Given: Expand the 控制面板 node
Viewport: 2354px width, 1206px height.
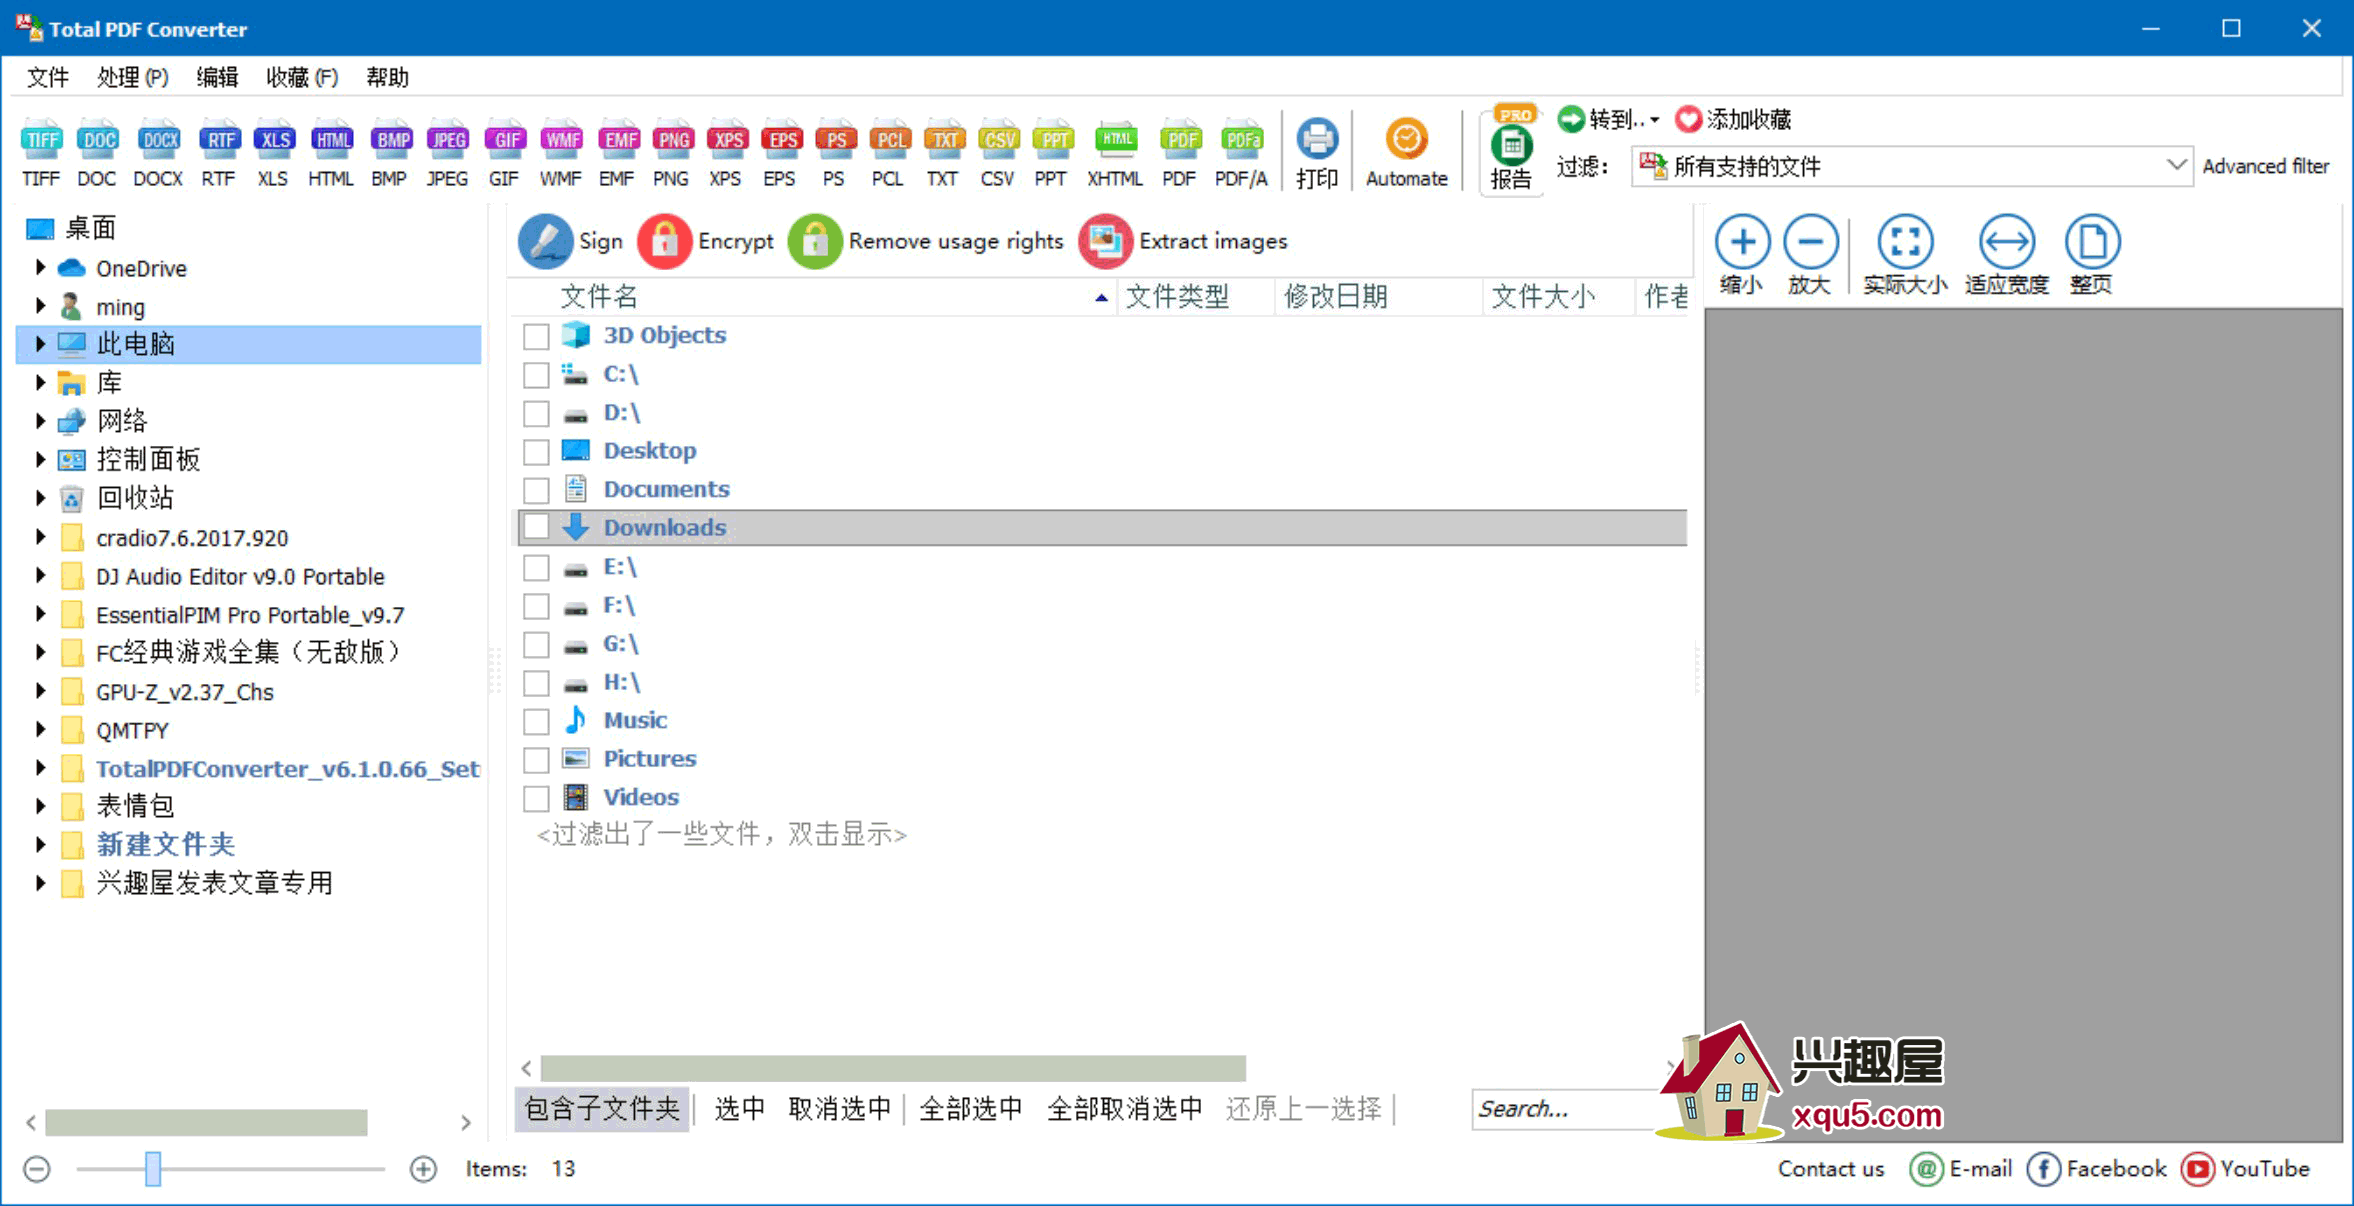Looking at the screenshot, I should click(x=40, y=459).
